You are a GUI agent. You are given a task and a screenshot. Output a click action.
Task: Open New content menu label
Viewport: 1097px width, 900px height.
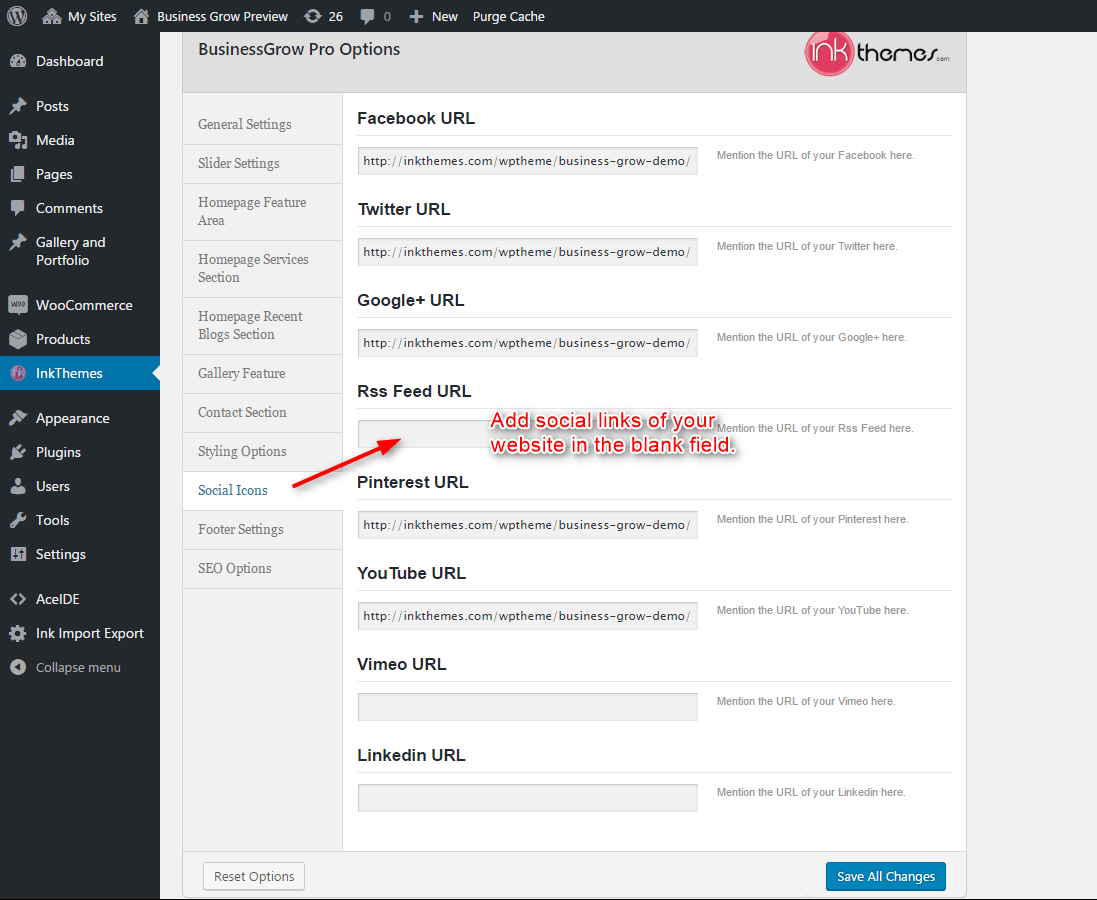click(x=444, y=16)
